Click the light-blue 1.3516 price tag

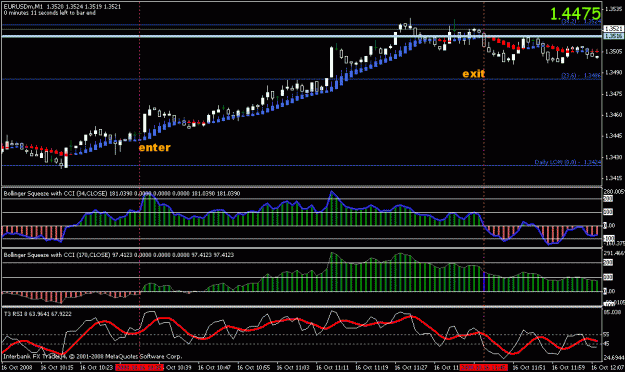[x=613, y=36]
